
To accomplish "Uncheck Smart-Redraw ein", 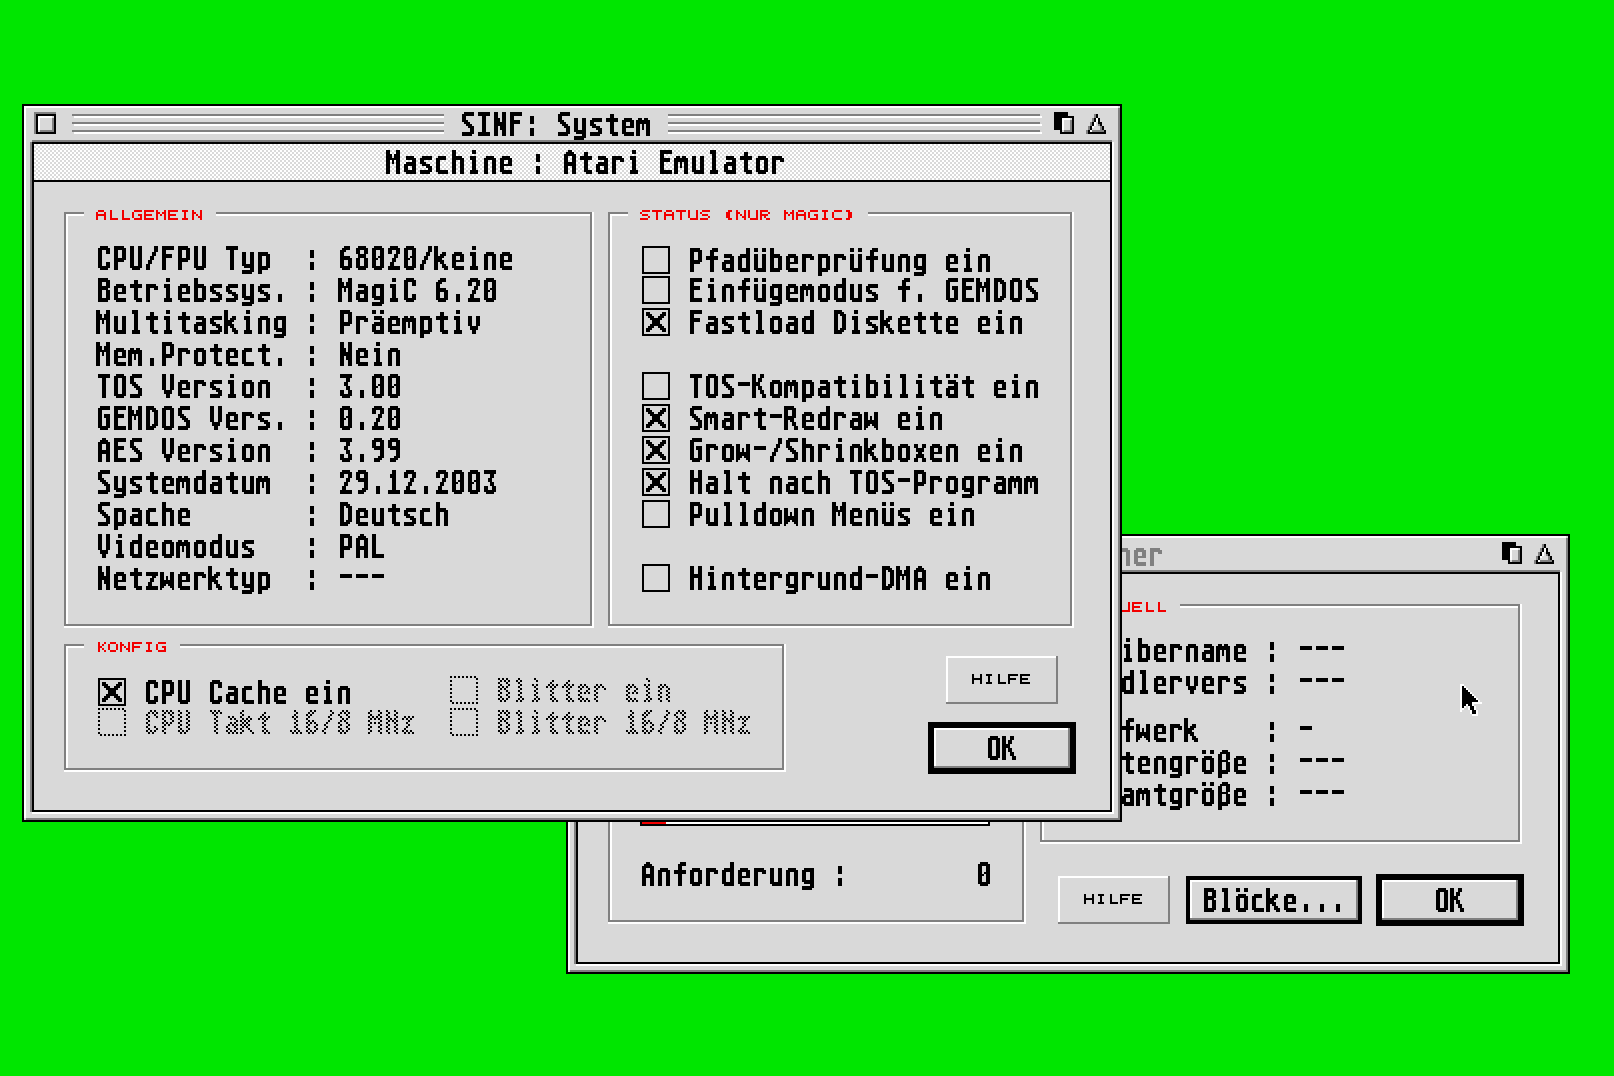I will 656,418.
